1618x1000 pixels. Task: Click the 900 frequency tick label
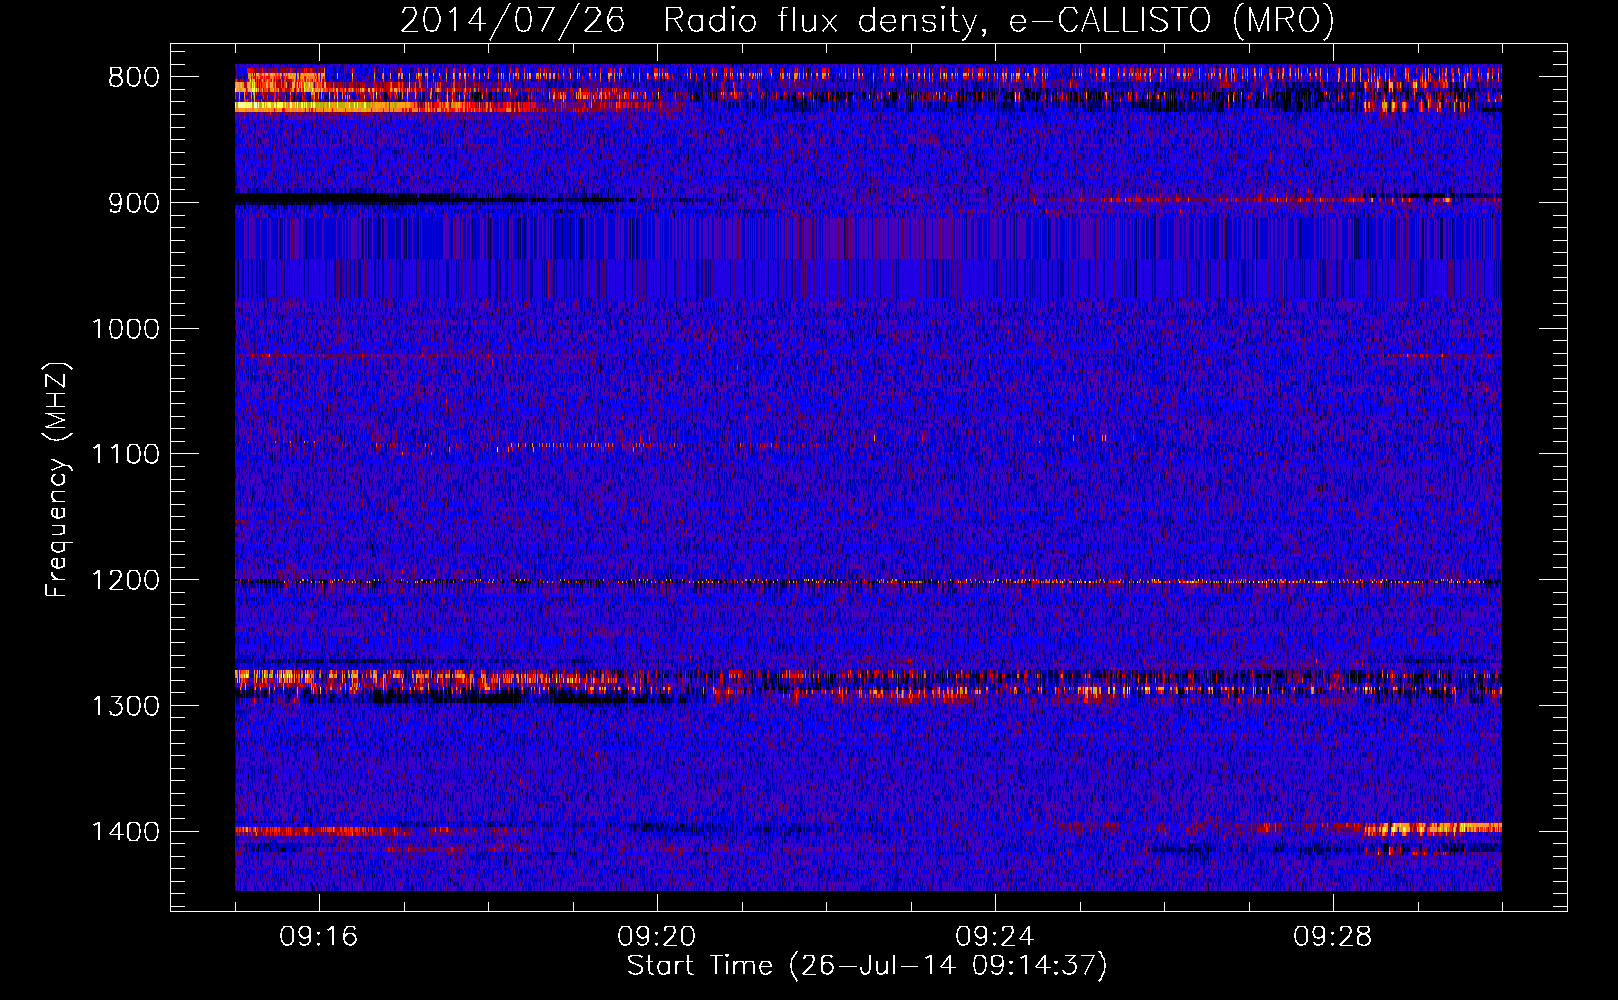click(133, 203)
